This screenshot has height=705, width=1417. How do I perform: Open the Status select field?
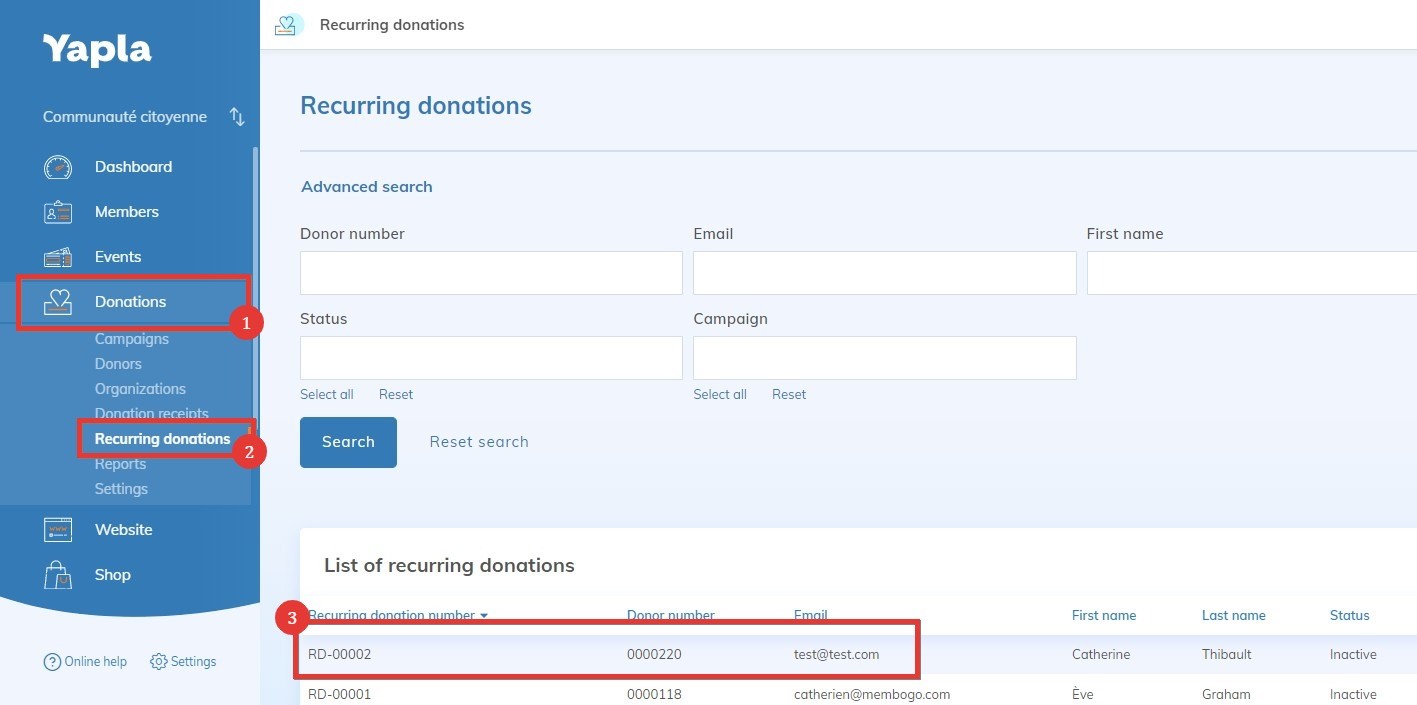tap(491, 358)
